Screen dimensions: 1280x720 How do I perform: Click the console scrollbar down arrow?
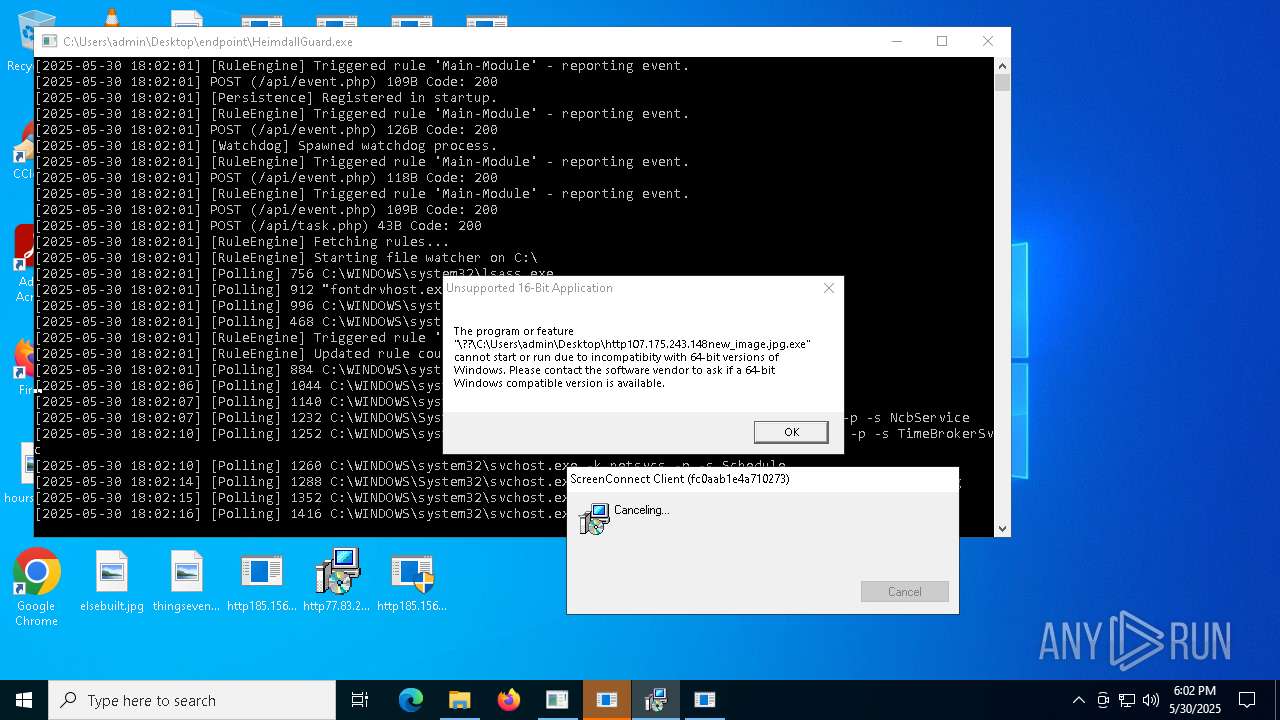tap(1002, 529)
